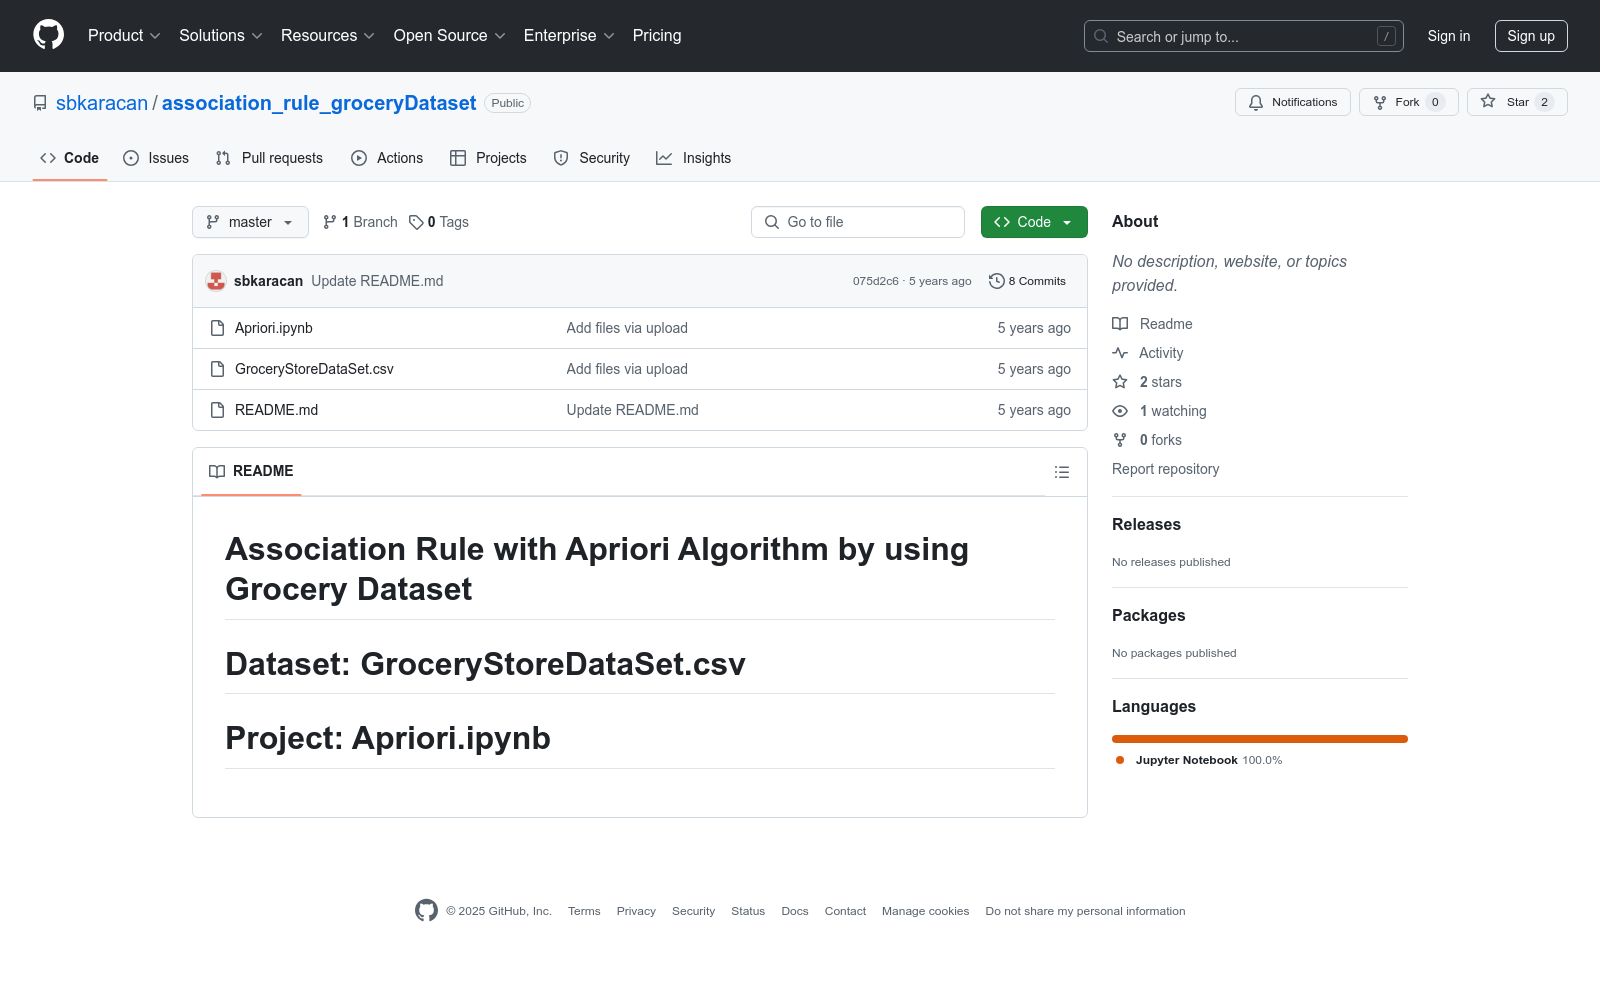Open the Releases heading link
The image size is (1600, 1000).
(x=1146, y=524)
